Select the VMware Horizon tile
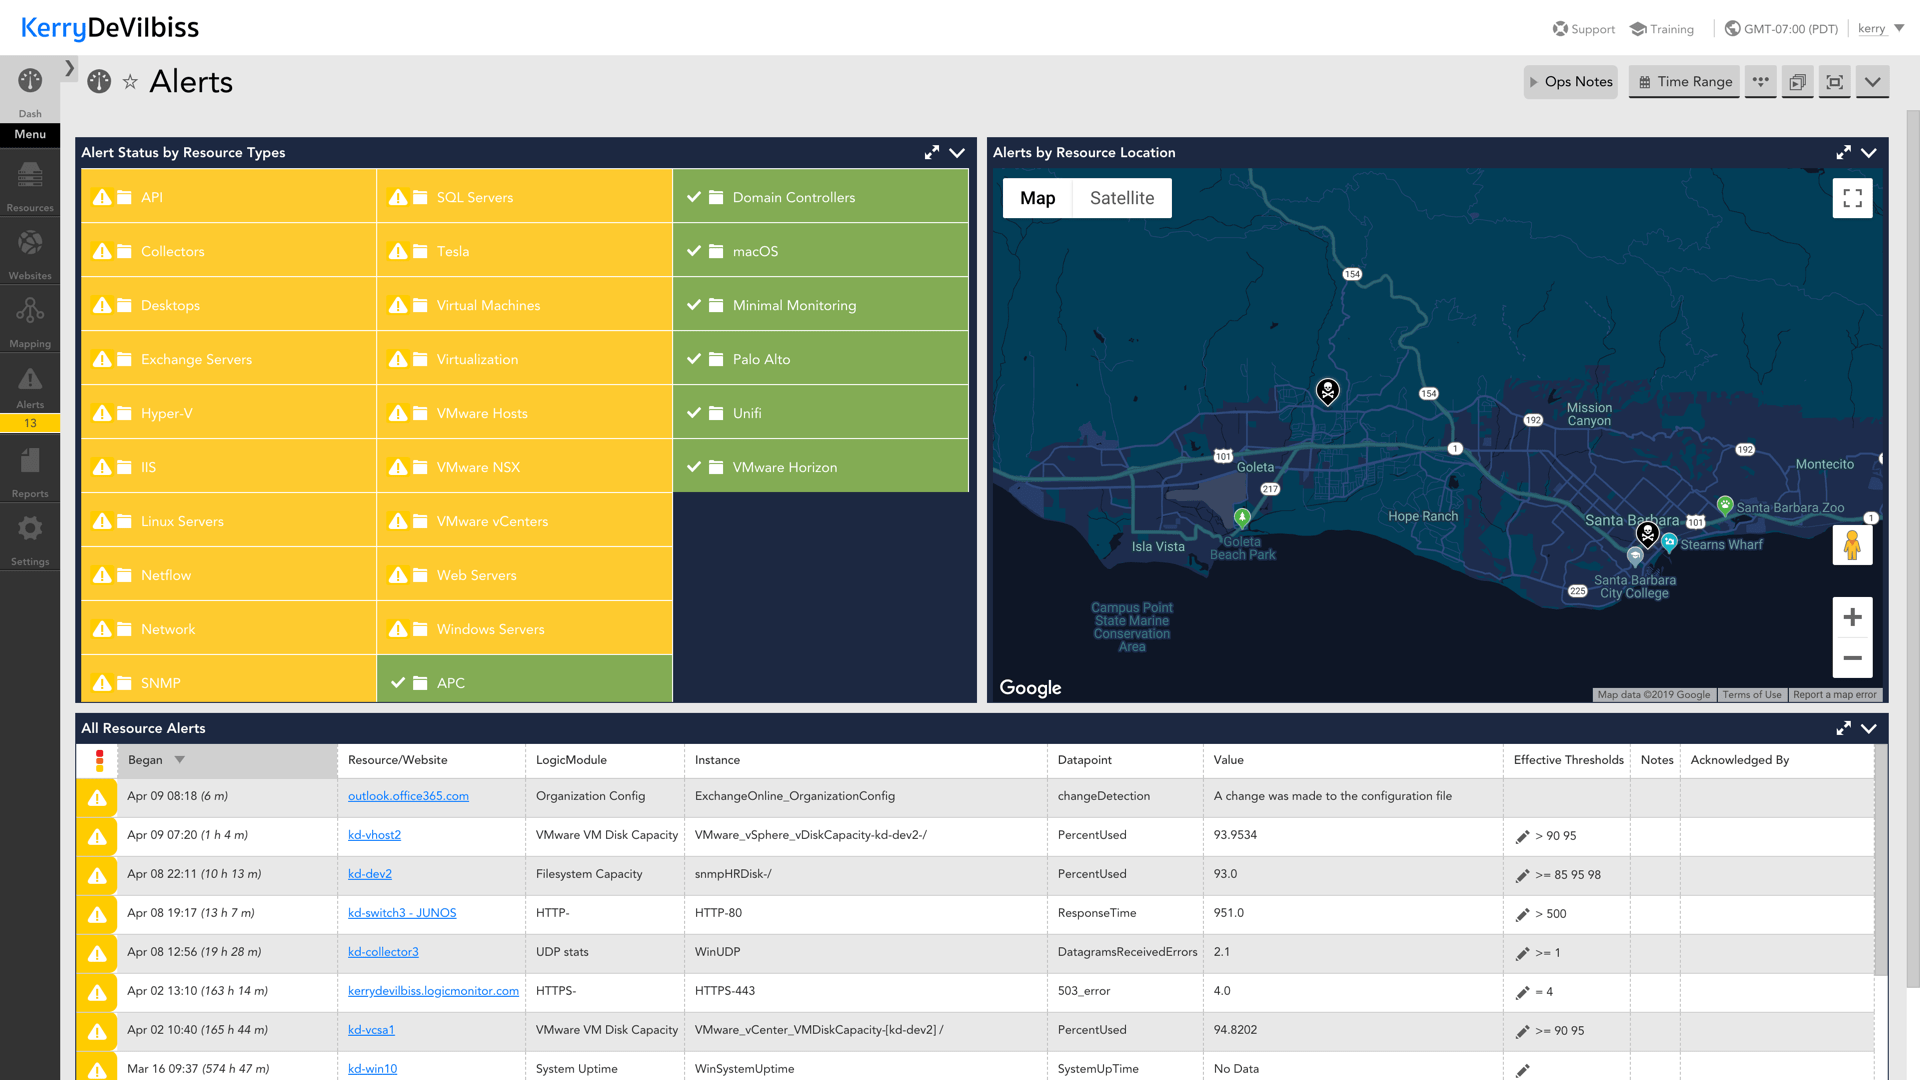The image size is (1920, 1080). click(820, 467)
